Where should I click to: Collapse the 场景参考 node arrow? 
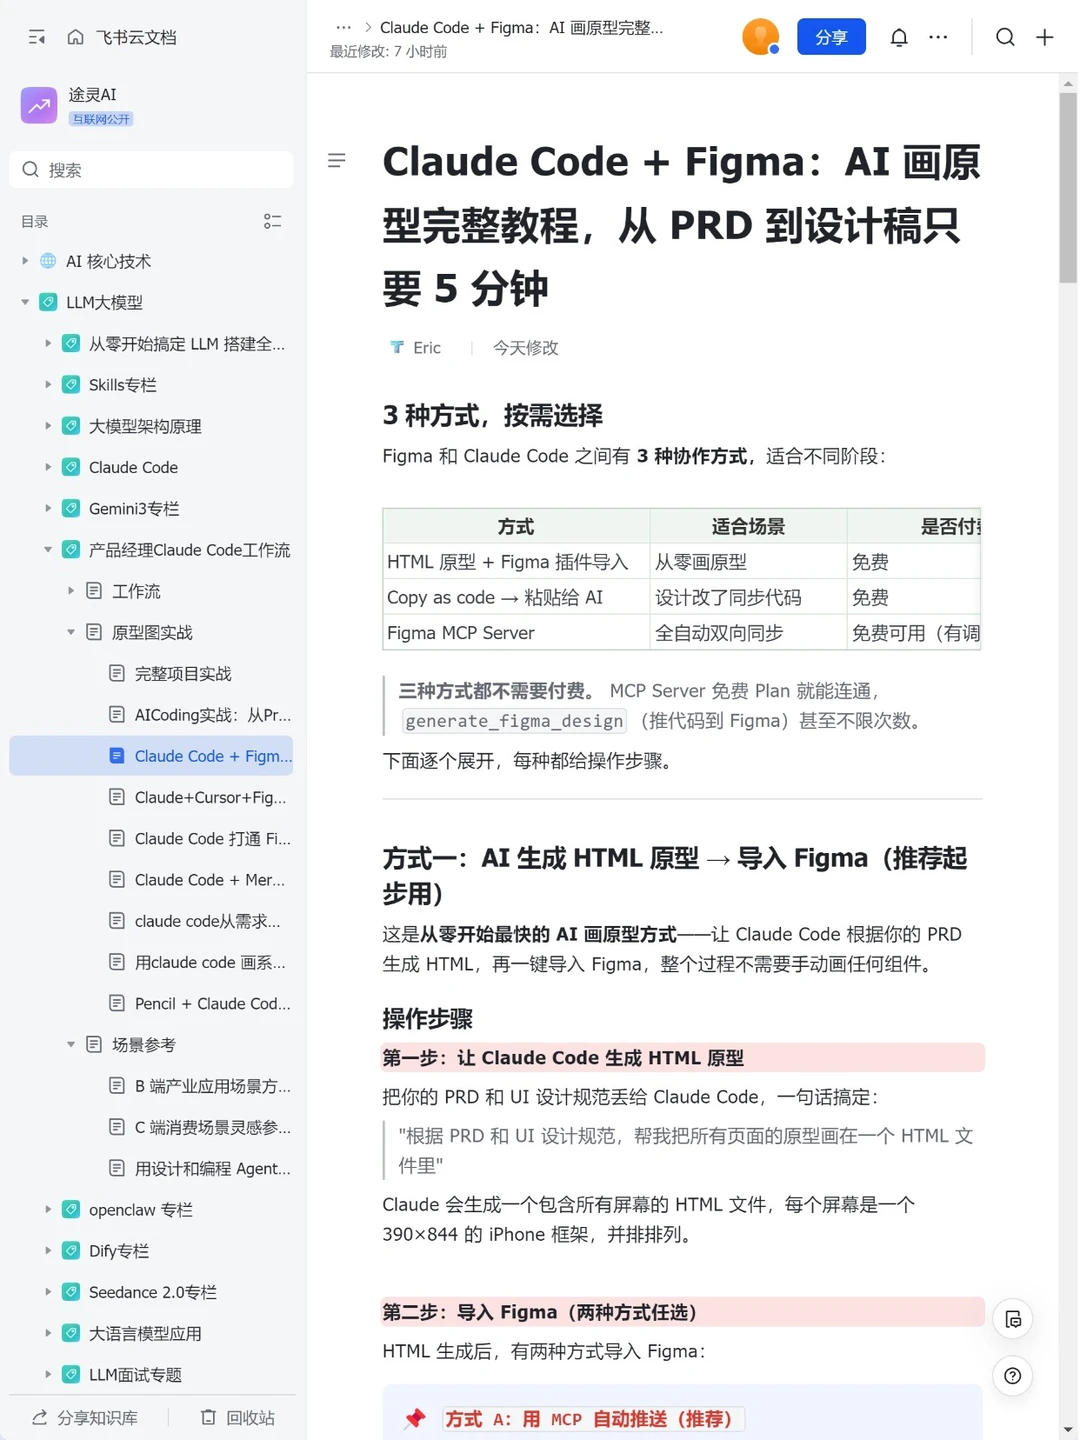click(x=71, y=1044)
